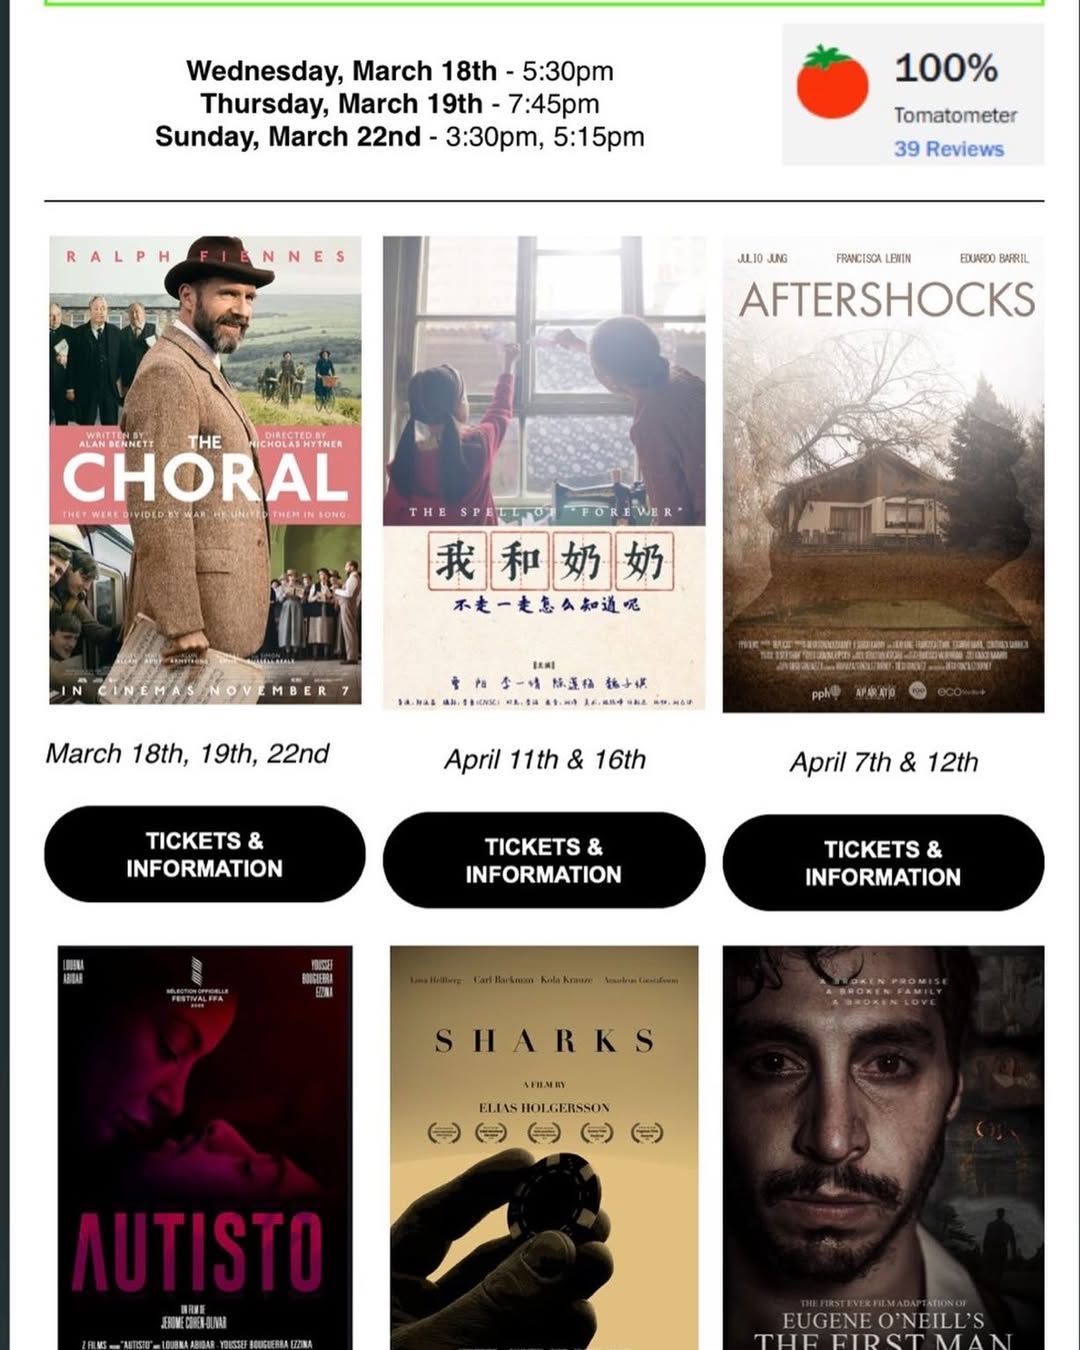Screen dimensions: 1080x1350
Task: Click the March 18th, 19th, 22nd dates text
Action: pos(187,754)
